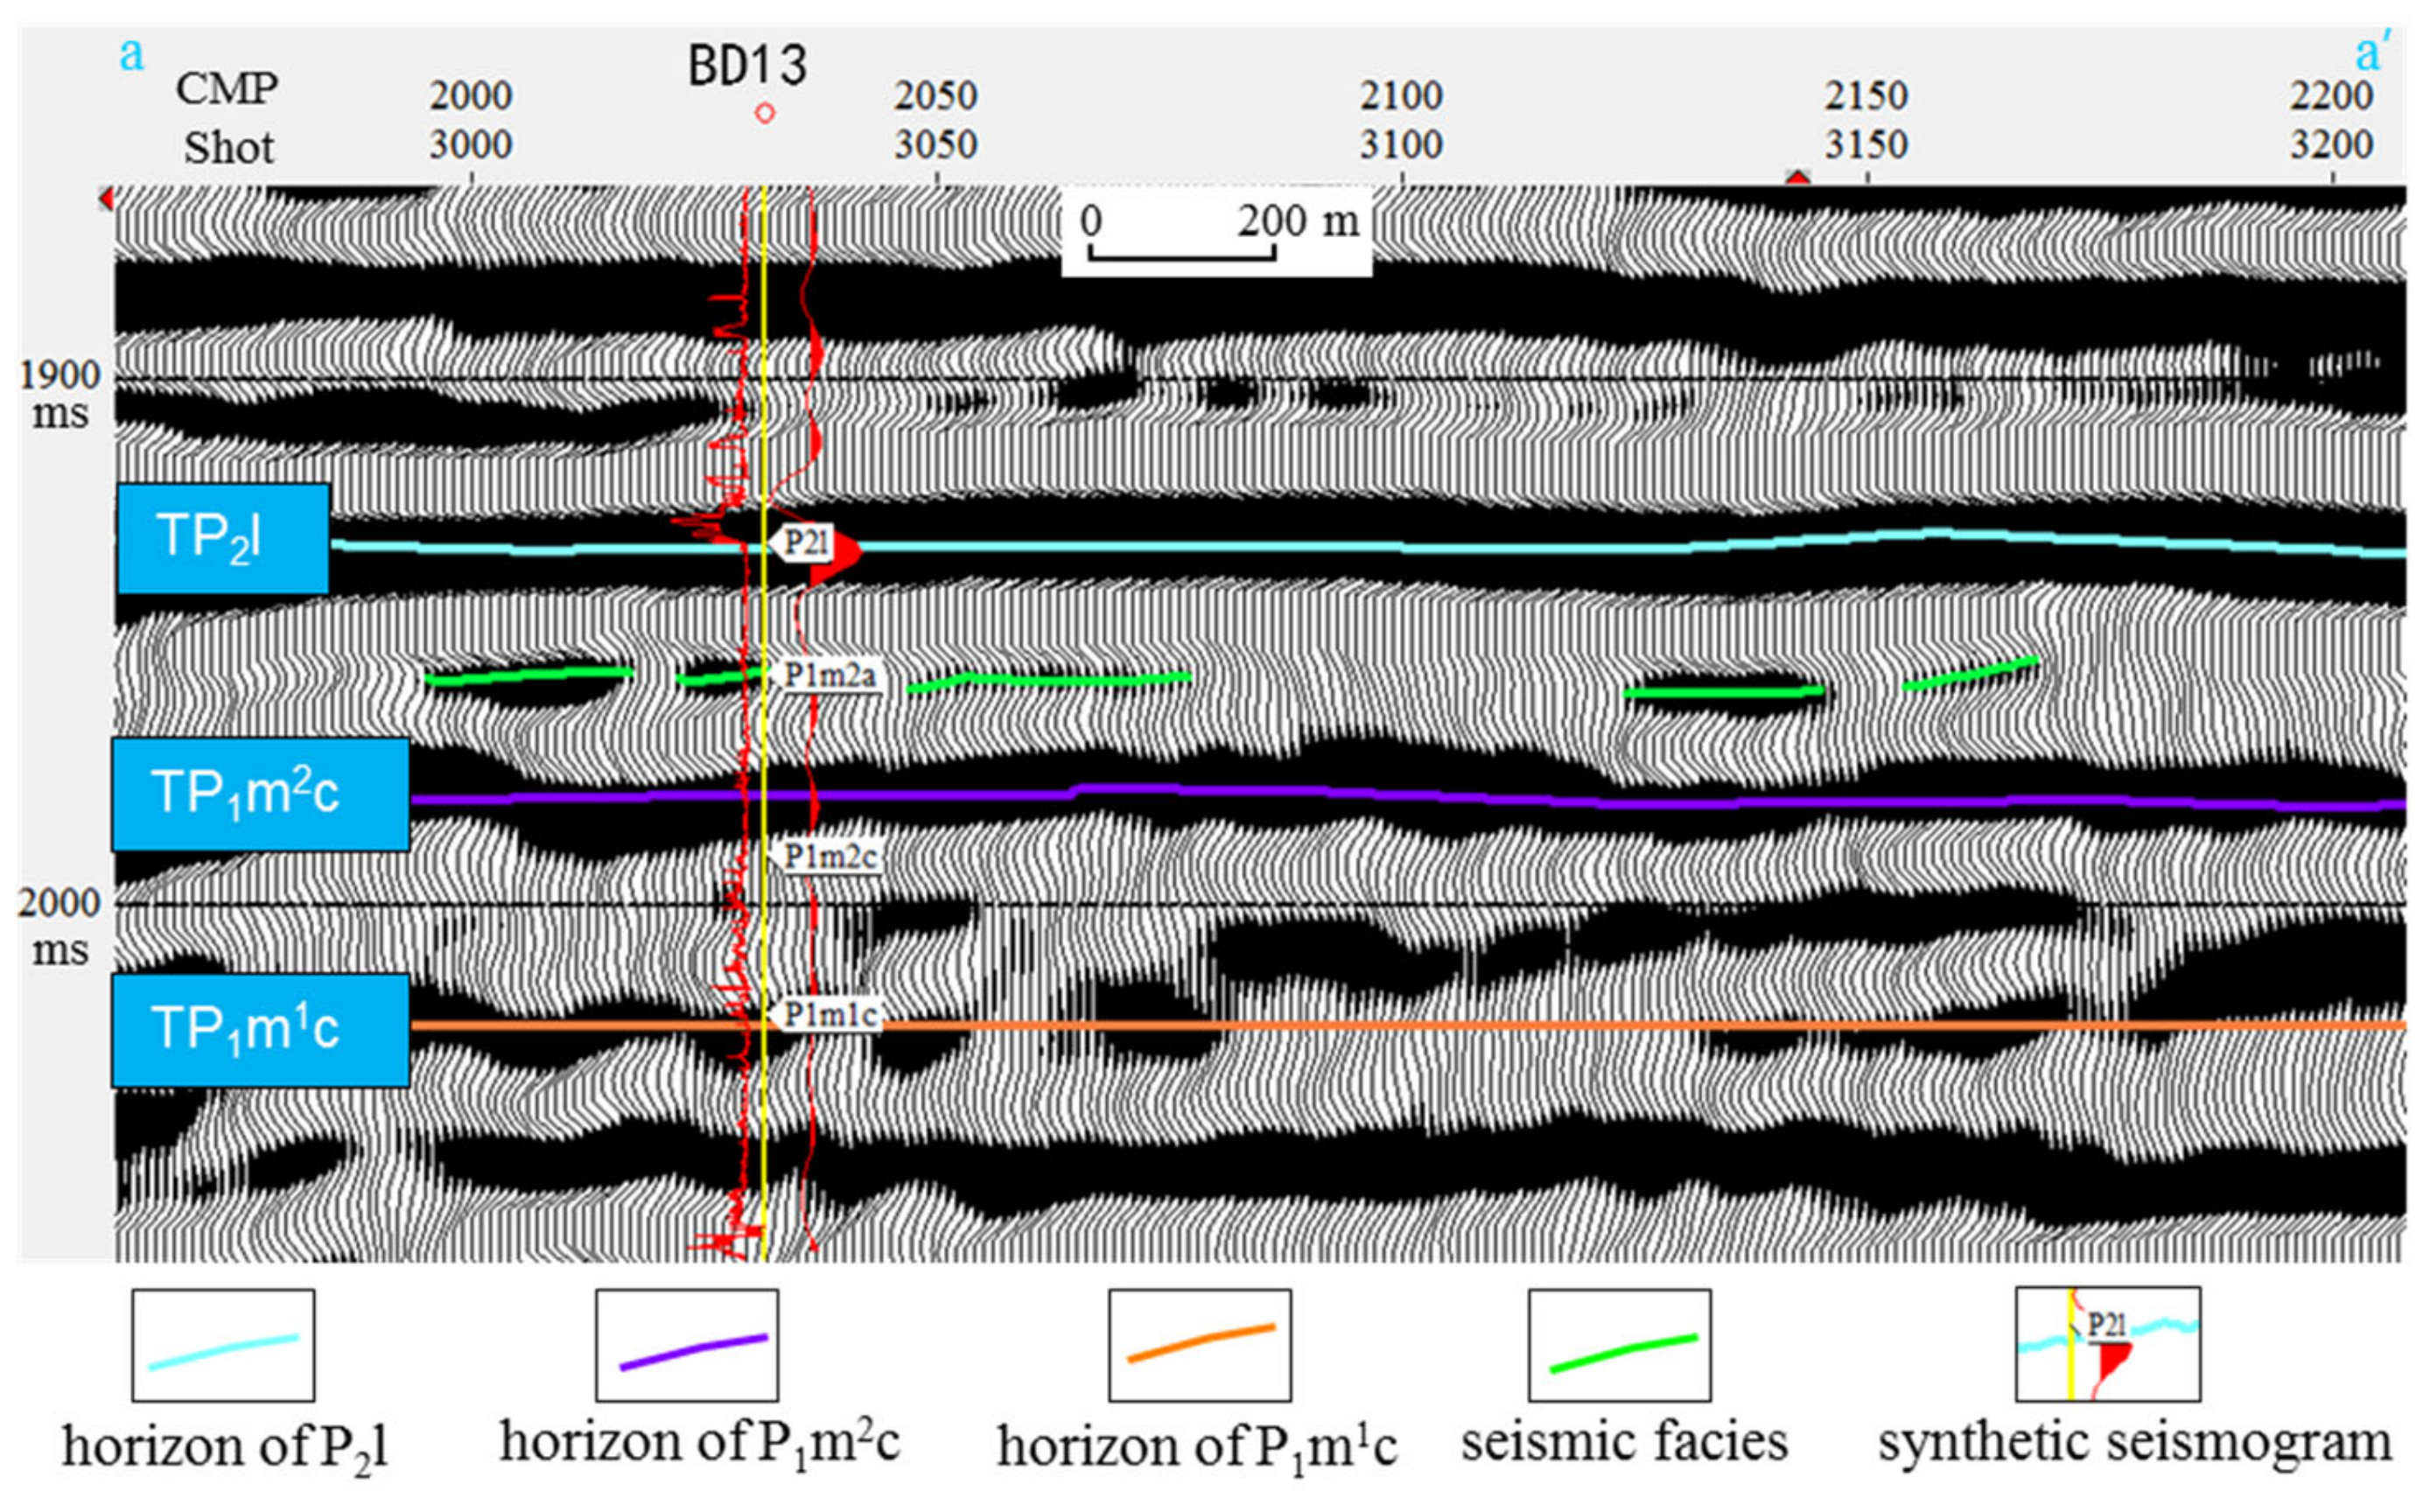Click the synthetic seismogram legend icon

pyautogui.click(x=2107, y=1344)
